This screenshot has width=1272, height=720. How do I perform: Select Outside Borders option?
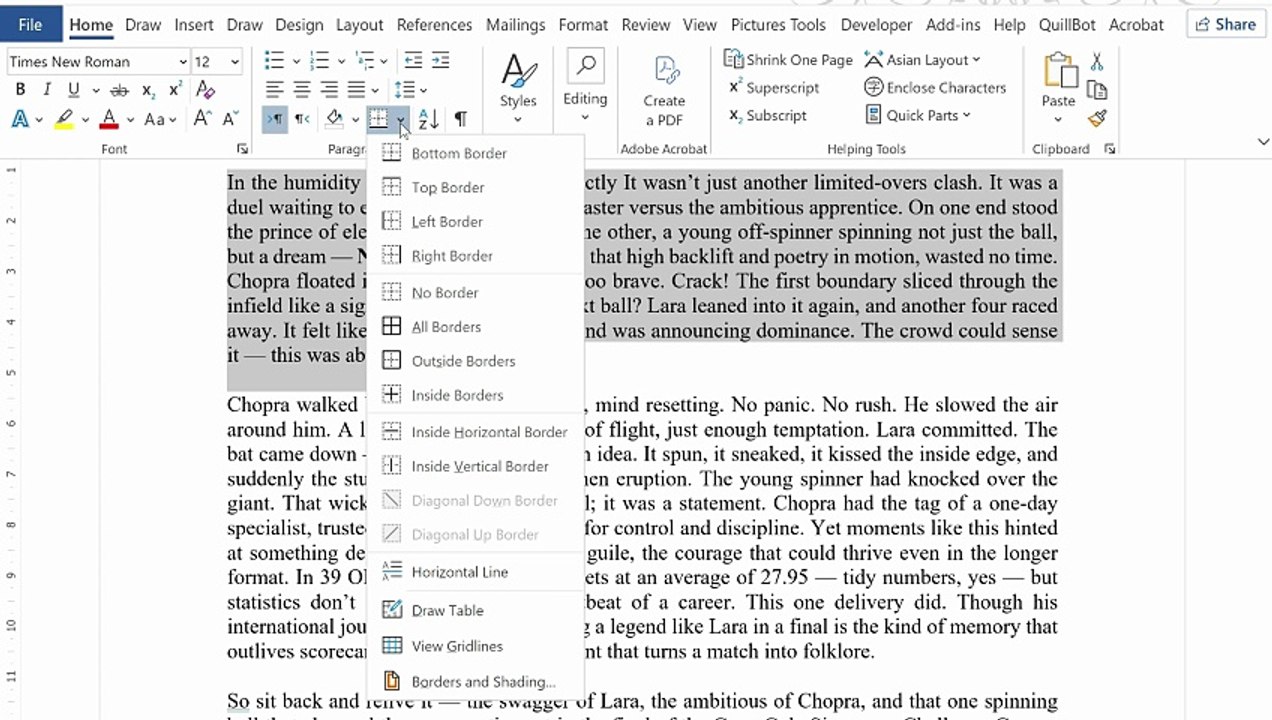point(475,361)
